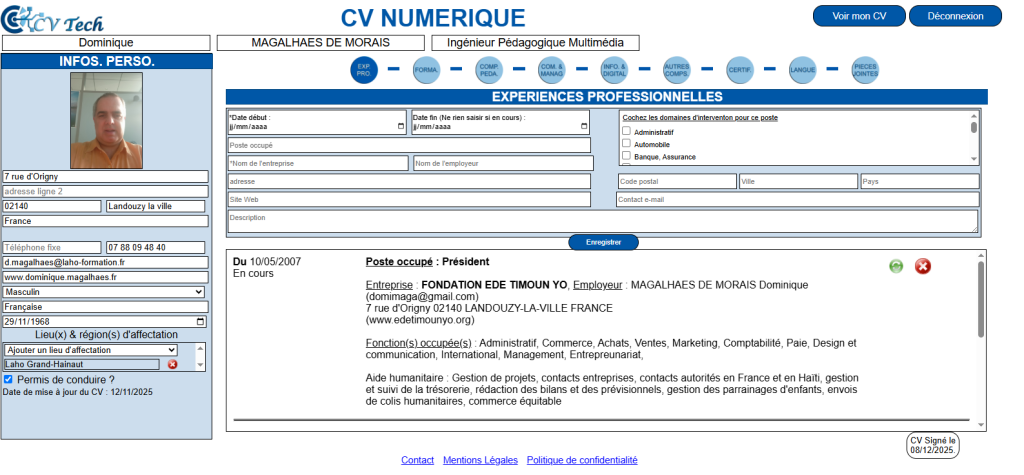Click the last name field MAGALHAES DE MORAIS

tap(321, 43)
